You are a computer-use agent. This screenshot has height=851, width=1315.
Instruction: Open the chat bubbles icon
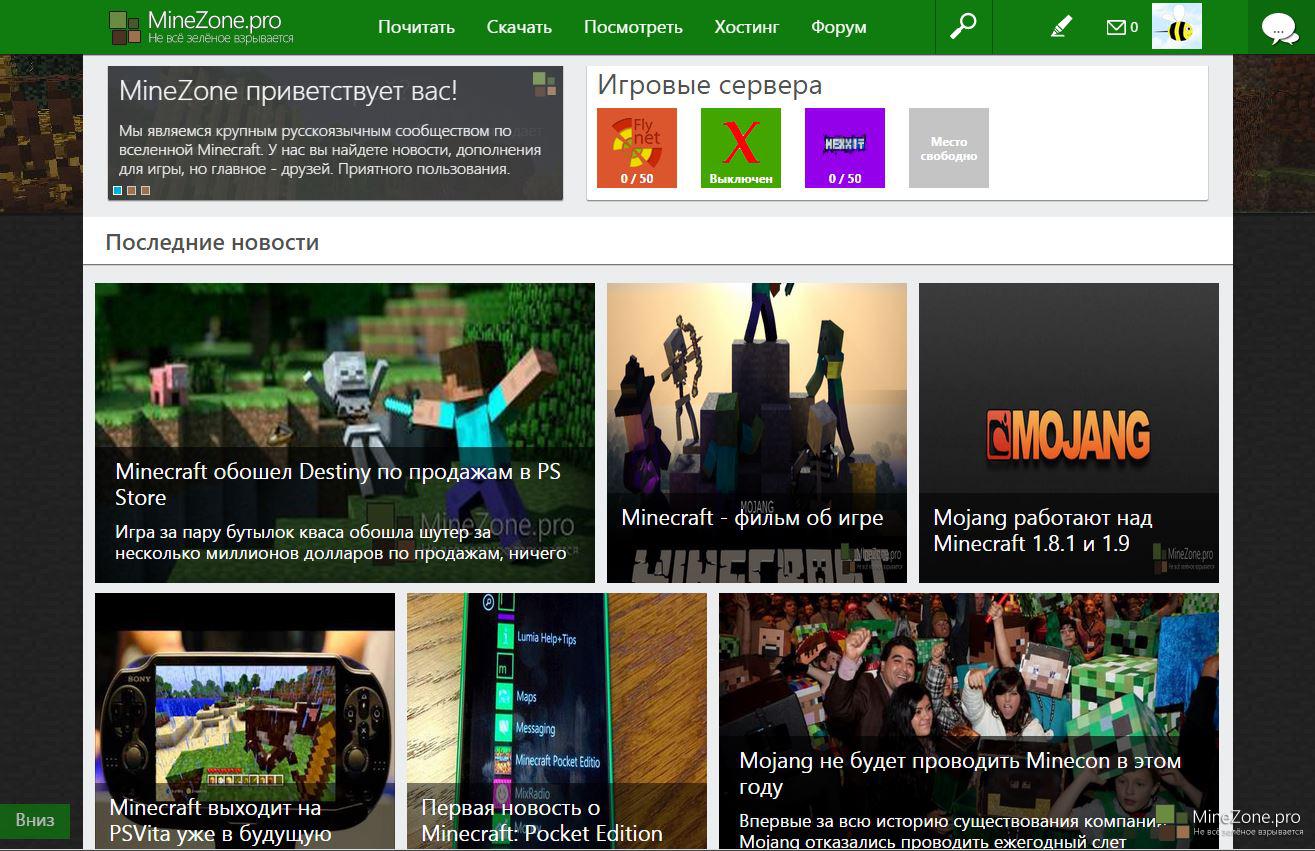point(1280,28)
